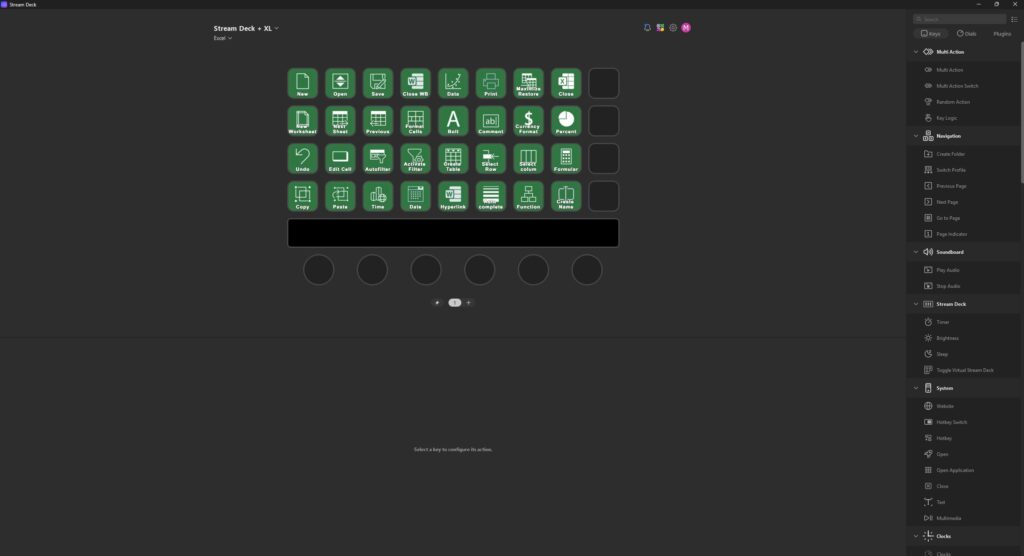
Task: Click the Percent key icon
Action: point(566,121)
